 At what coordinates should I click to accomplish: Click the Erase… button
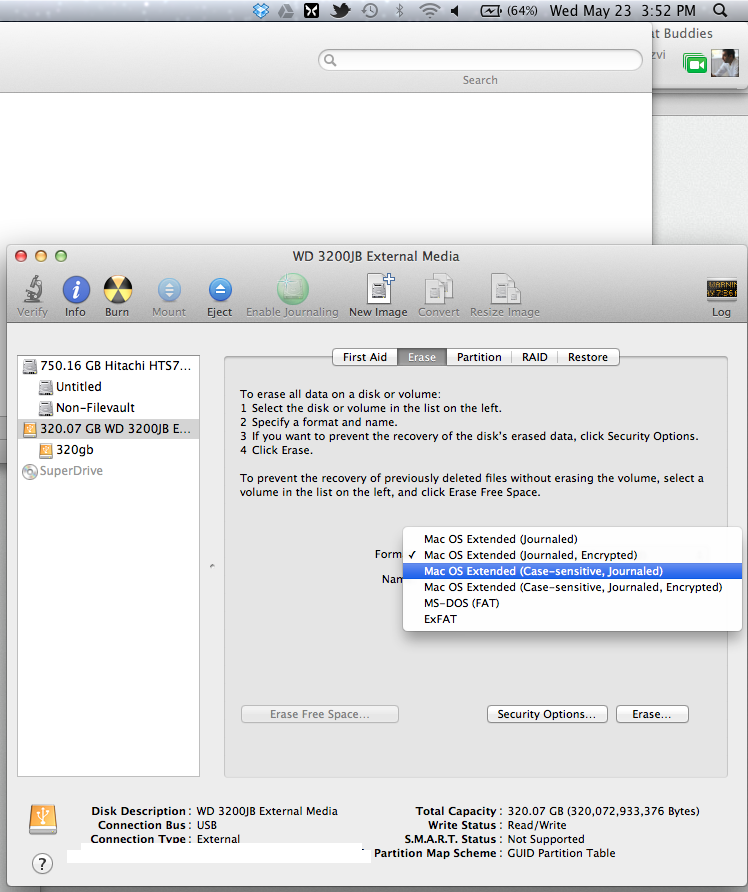652,714
